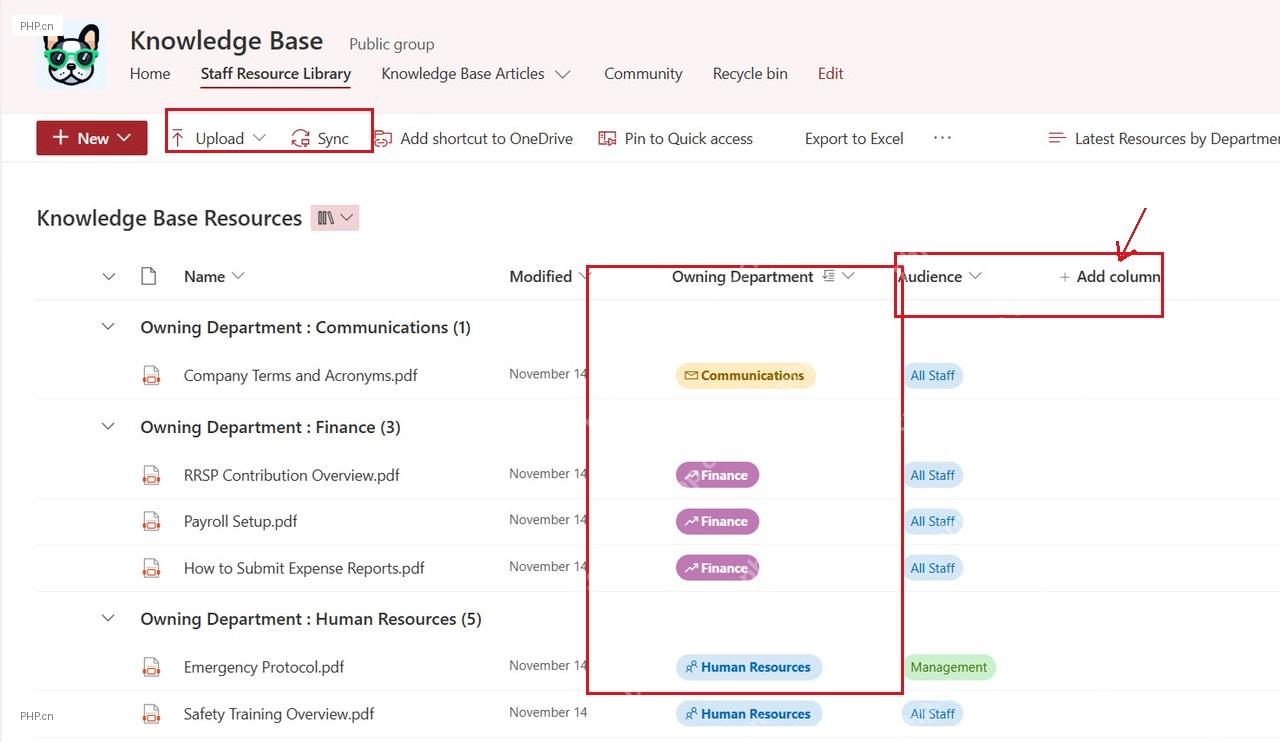Open the Community navigation tab

(643, 73)
